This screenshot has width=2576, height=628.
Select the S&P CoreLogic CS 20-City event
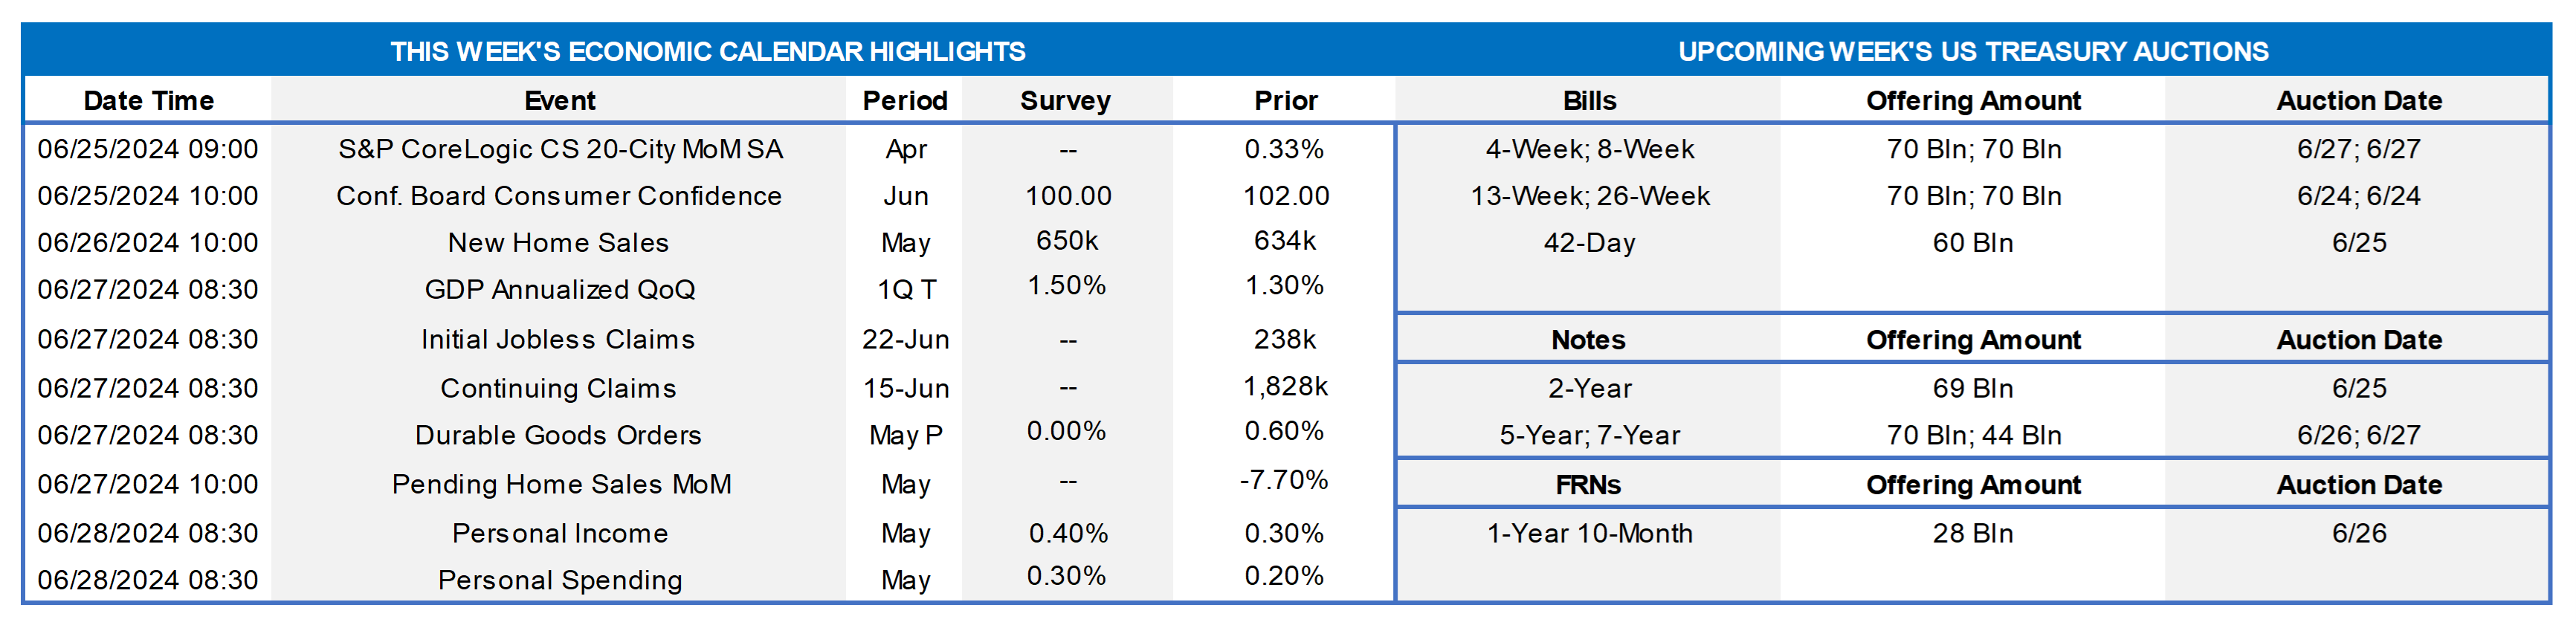click(560, 150)
